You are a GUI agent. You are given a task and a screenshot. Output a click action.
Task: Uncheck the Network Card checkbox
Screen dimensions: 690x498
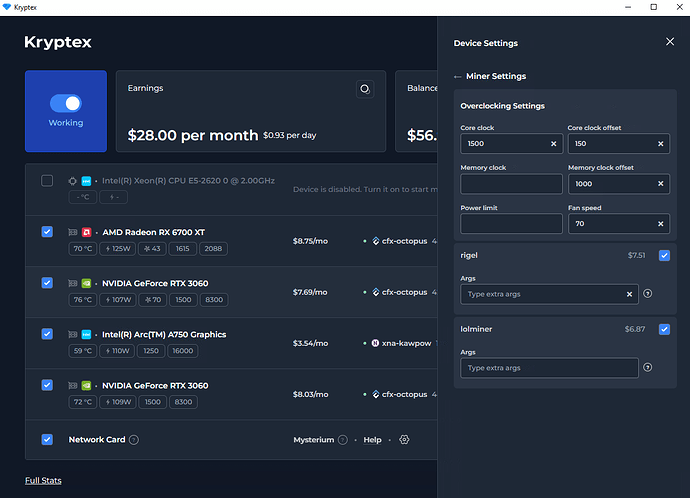click(47, 439)
